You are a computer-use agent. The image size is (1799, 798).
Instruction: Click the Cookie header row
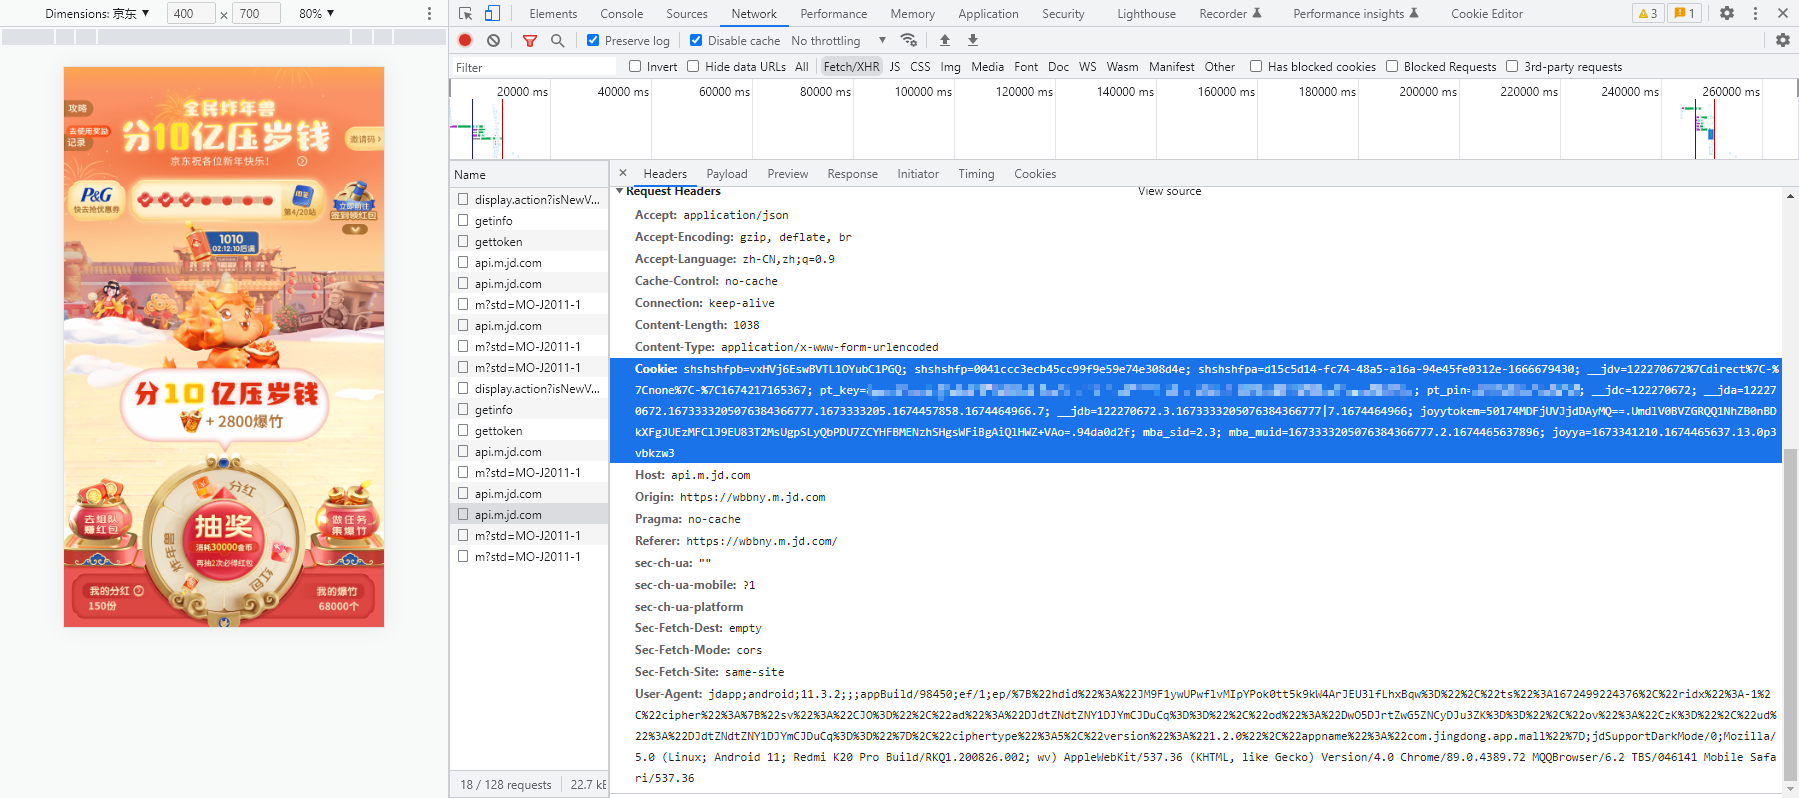coord(1196,410)
